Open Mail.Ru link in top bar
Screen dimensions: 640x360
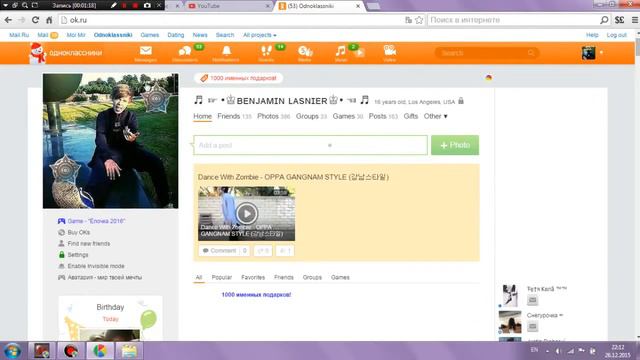pyautogui.click(x=19, y=35)
